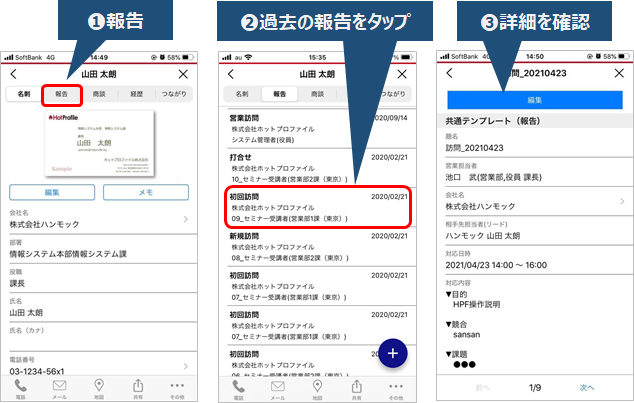Switch to 商談 tab in first screen
Viewport: 634px width, 403px height.
99,94
